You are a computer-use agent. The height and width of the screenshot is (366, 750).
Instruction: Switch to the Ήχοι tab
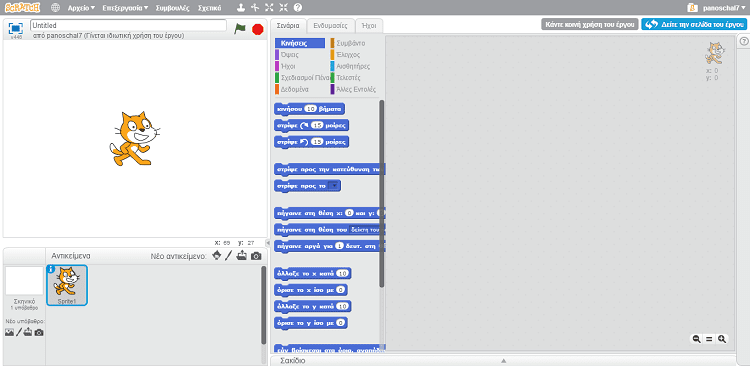pyautogui.click(x=370, y=25)
